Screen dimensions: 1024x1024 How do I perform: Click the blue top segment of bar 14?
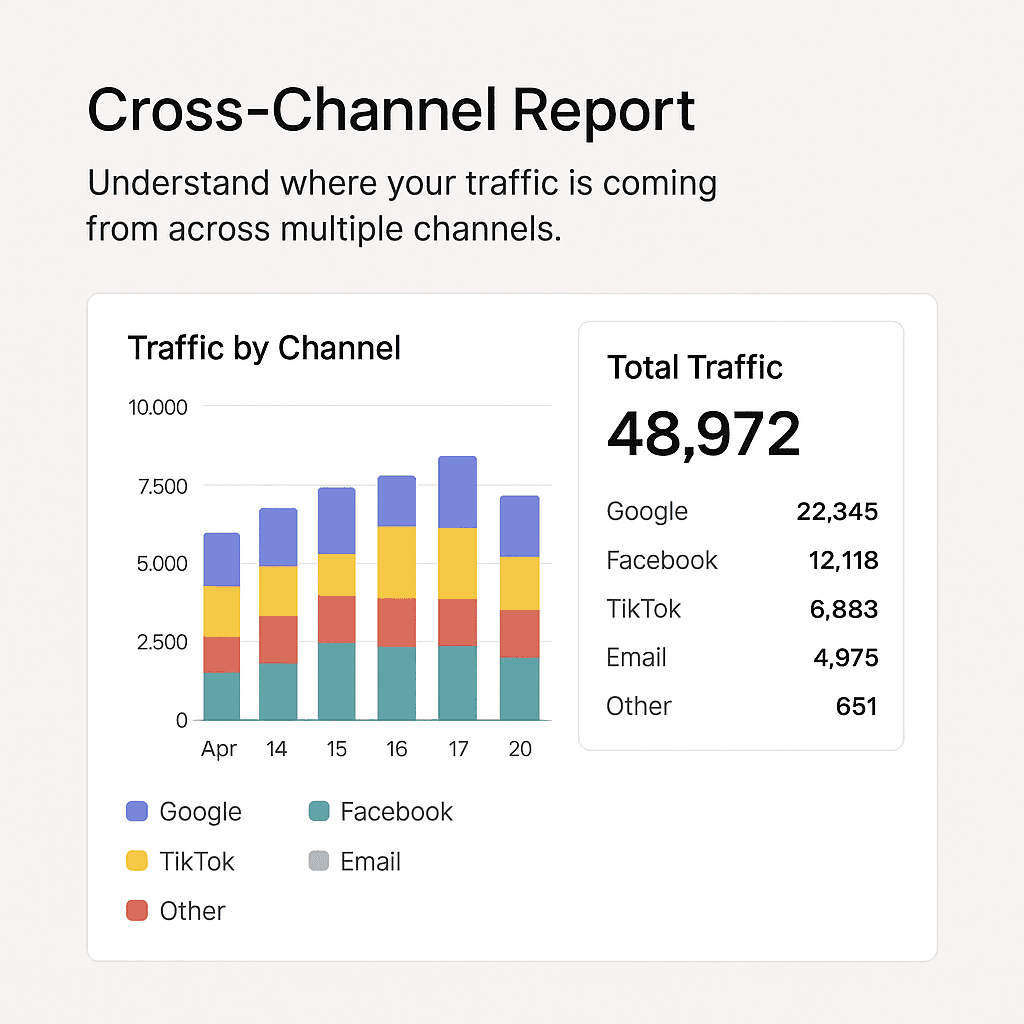pyautogui.click(x=278, y=537)
